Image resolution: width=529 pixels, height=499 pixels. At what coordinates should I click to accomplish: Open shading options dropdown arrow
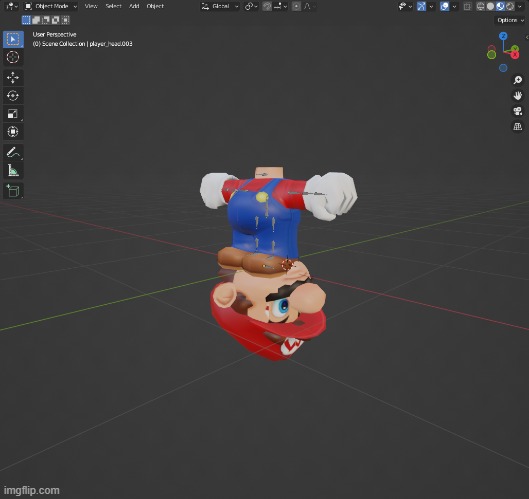click(520, 6)
